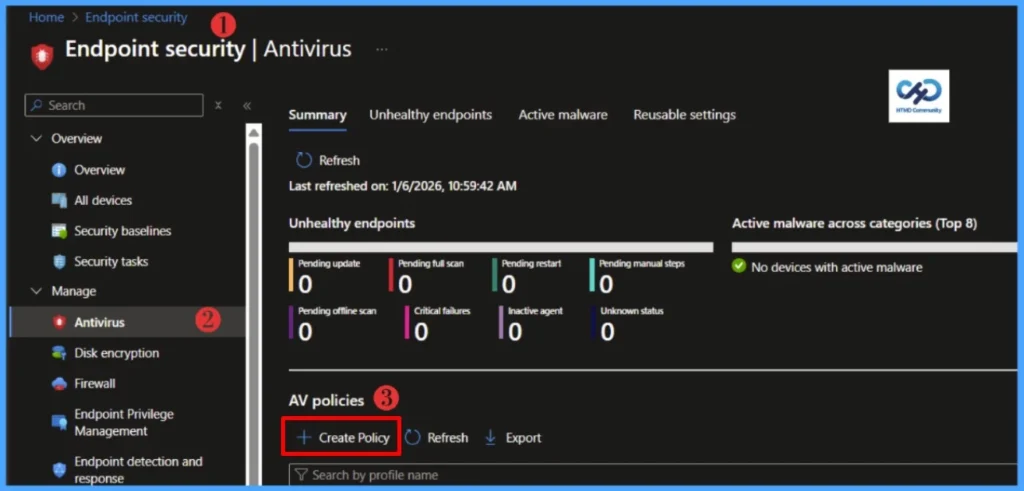Click the Firewall icon
Screen dimensions: 1024x491
click(59, 384)
